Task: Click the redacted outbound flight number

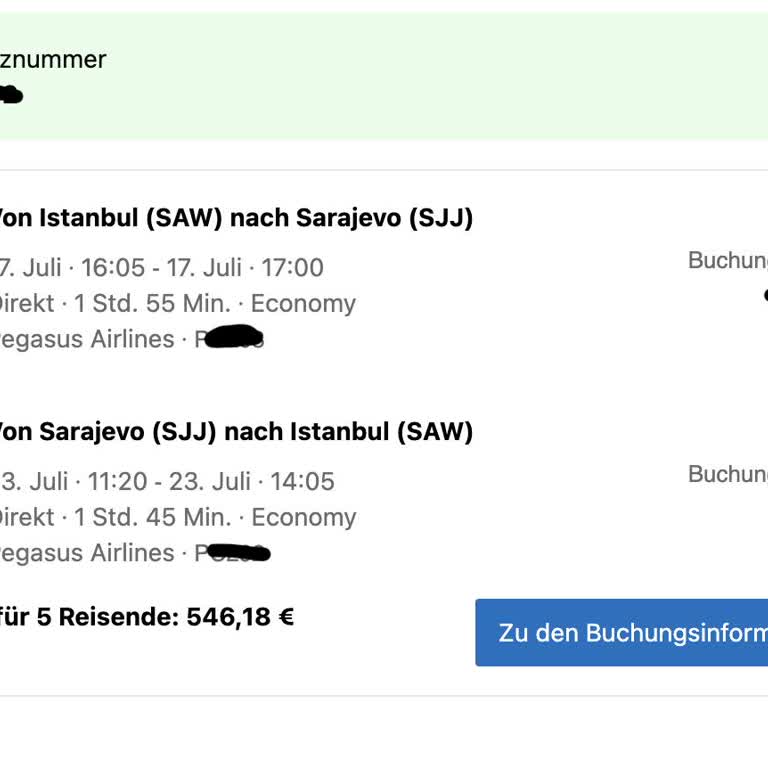Action: click(232, 338)
